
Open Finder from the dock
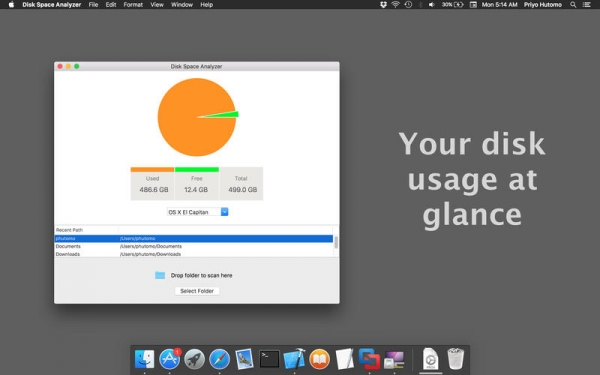pyautogui.click(x=144, y=359)
